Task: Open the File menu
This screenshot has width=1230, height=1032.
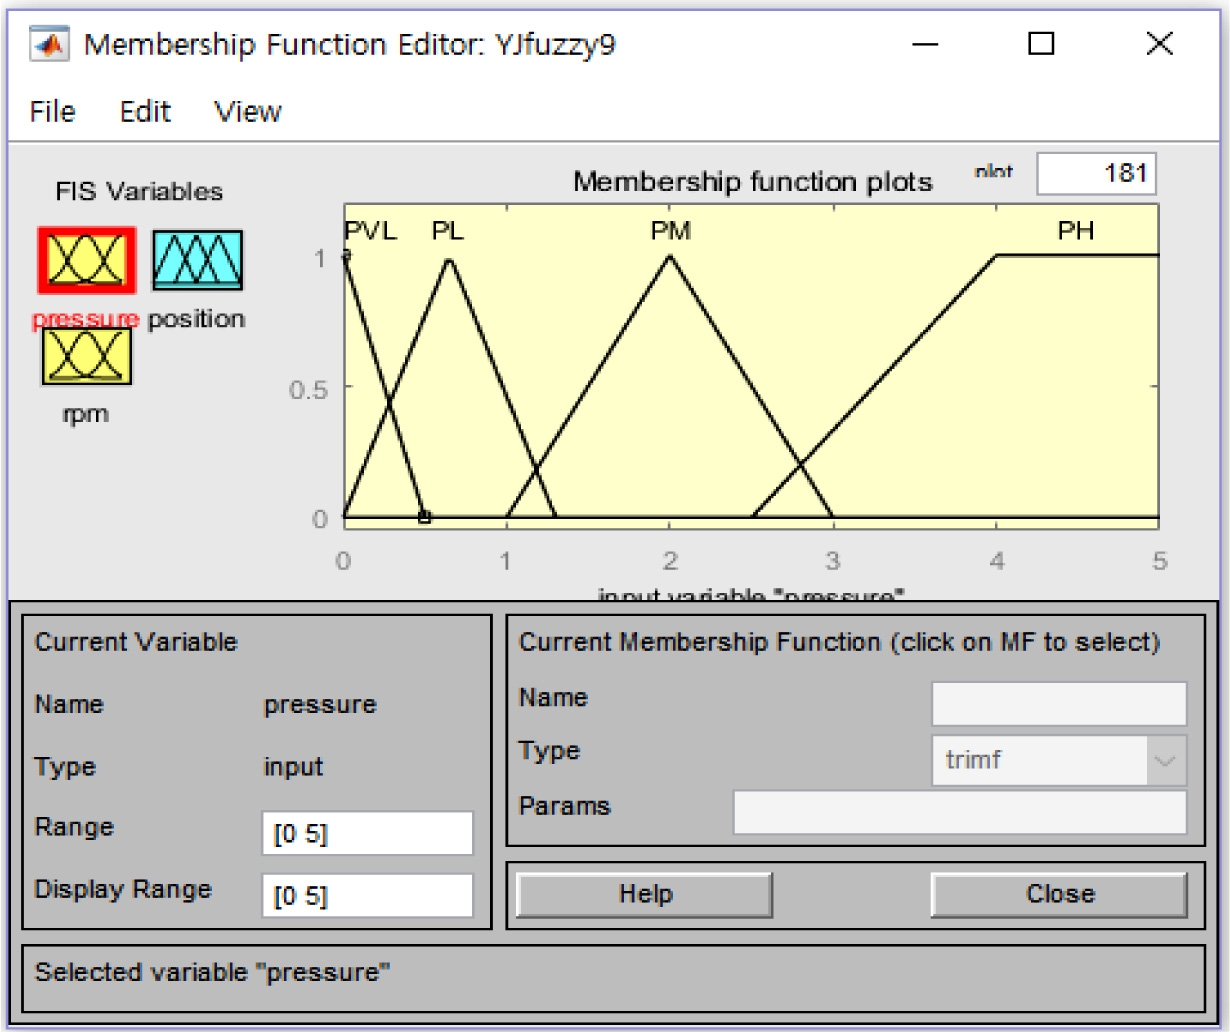Action: coord(52,111)
